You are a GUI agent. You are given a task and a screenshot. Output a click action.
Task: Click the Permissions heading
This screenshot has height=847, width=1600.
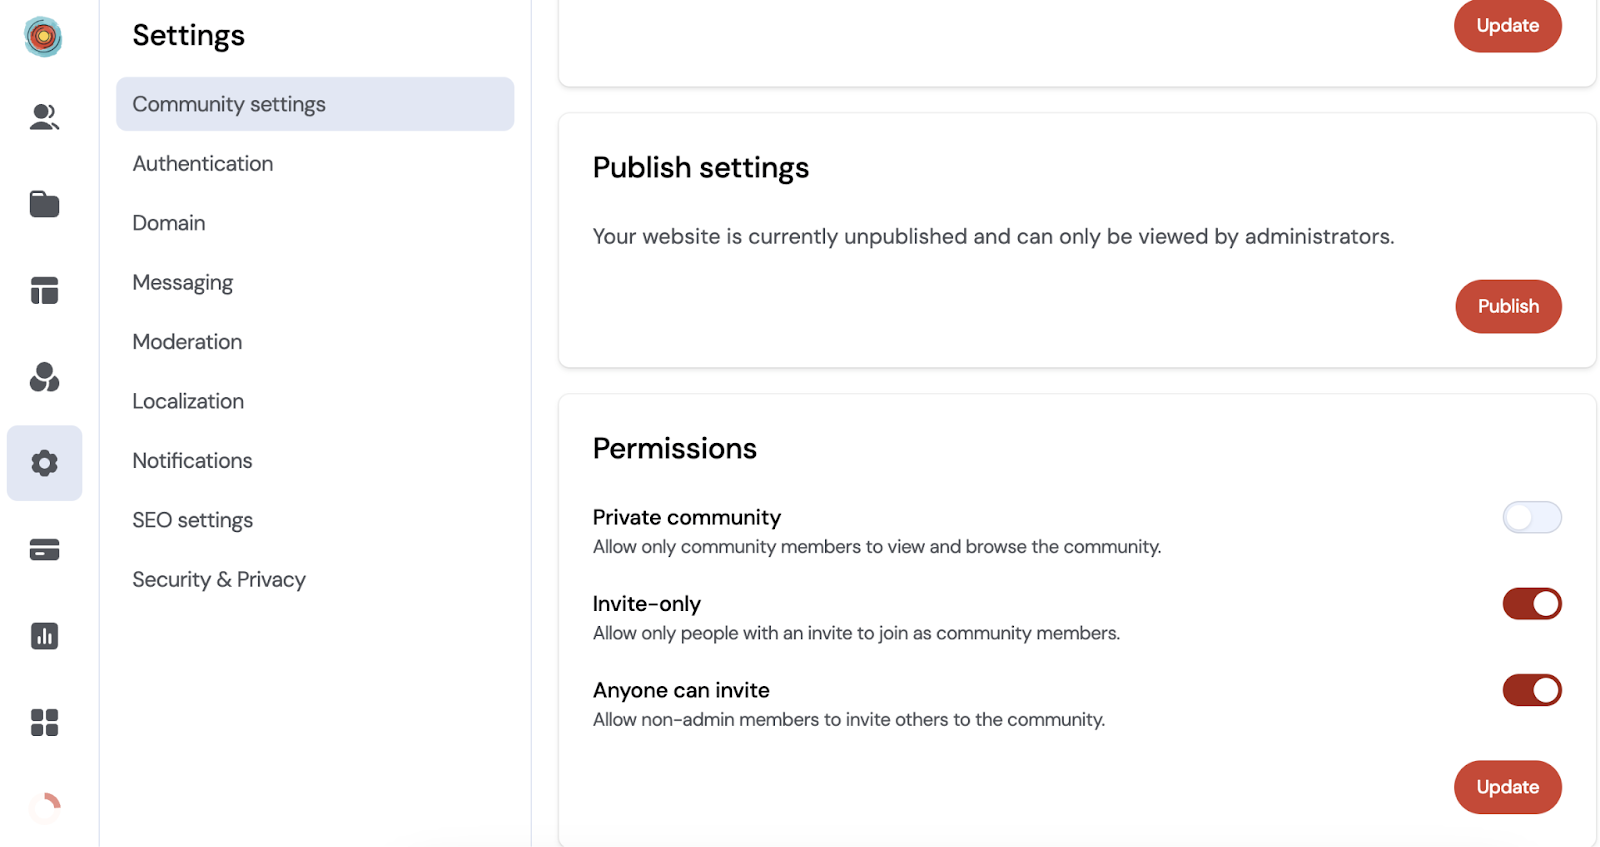tap(675, 449)
